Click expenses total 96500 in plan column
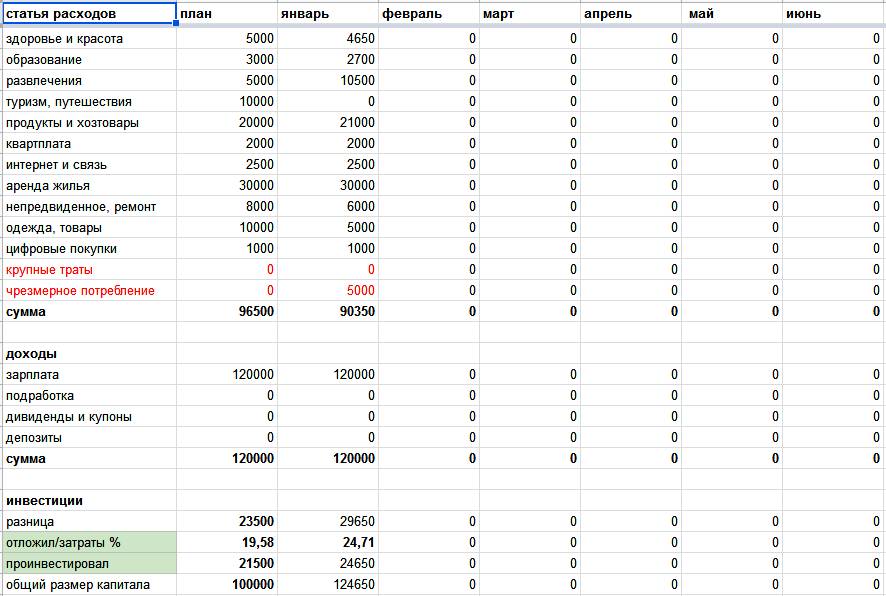 (x=227, y=312)
